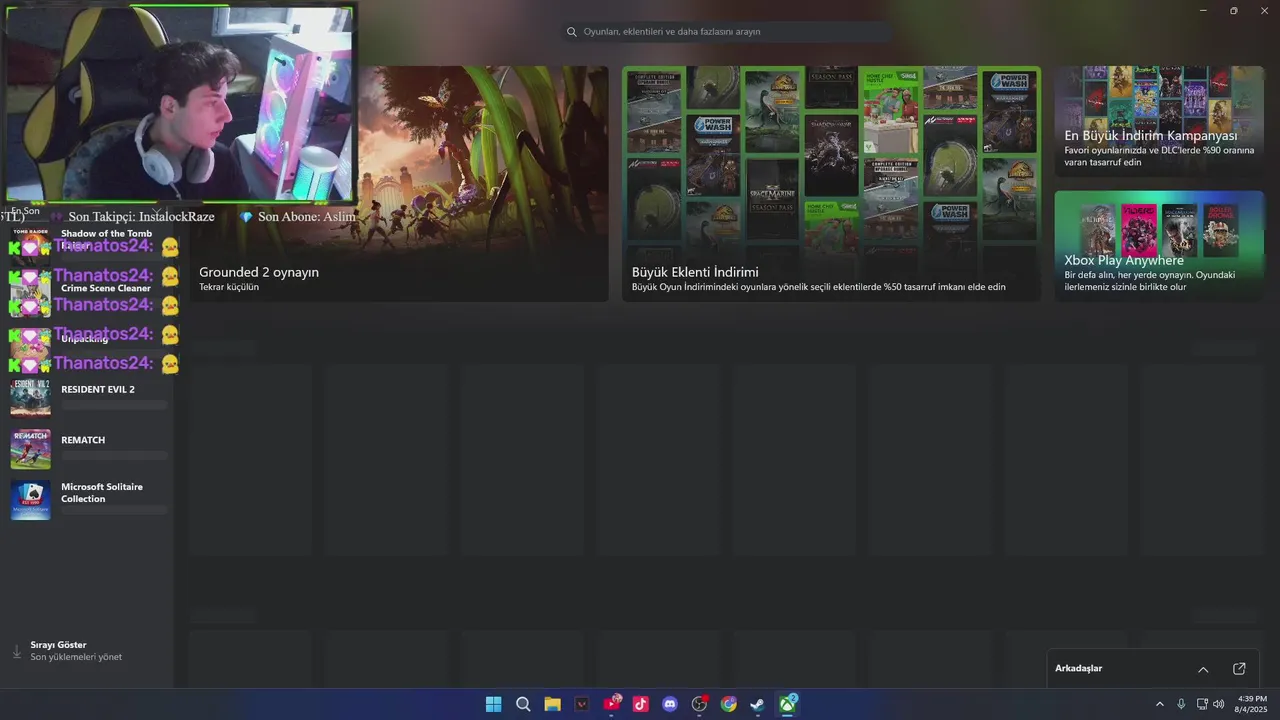Open Discord from the taskbar
Viewport: 1280px width, 720px height.
pyautogui.click(x=670, y=704)
